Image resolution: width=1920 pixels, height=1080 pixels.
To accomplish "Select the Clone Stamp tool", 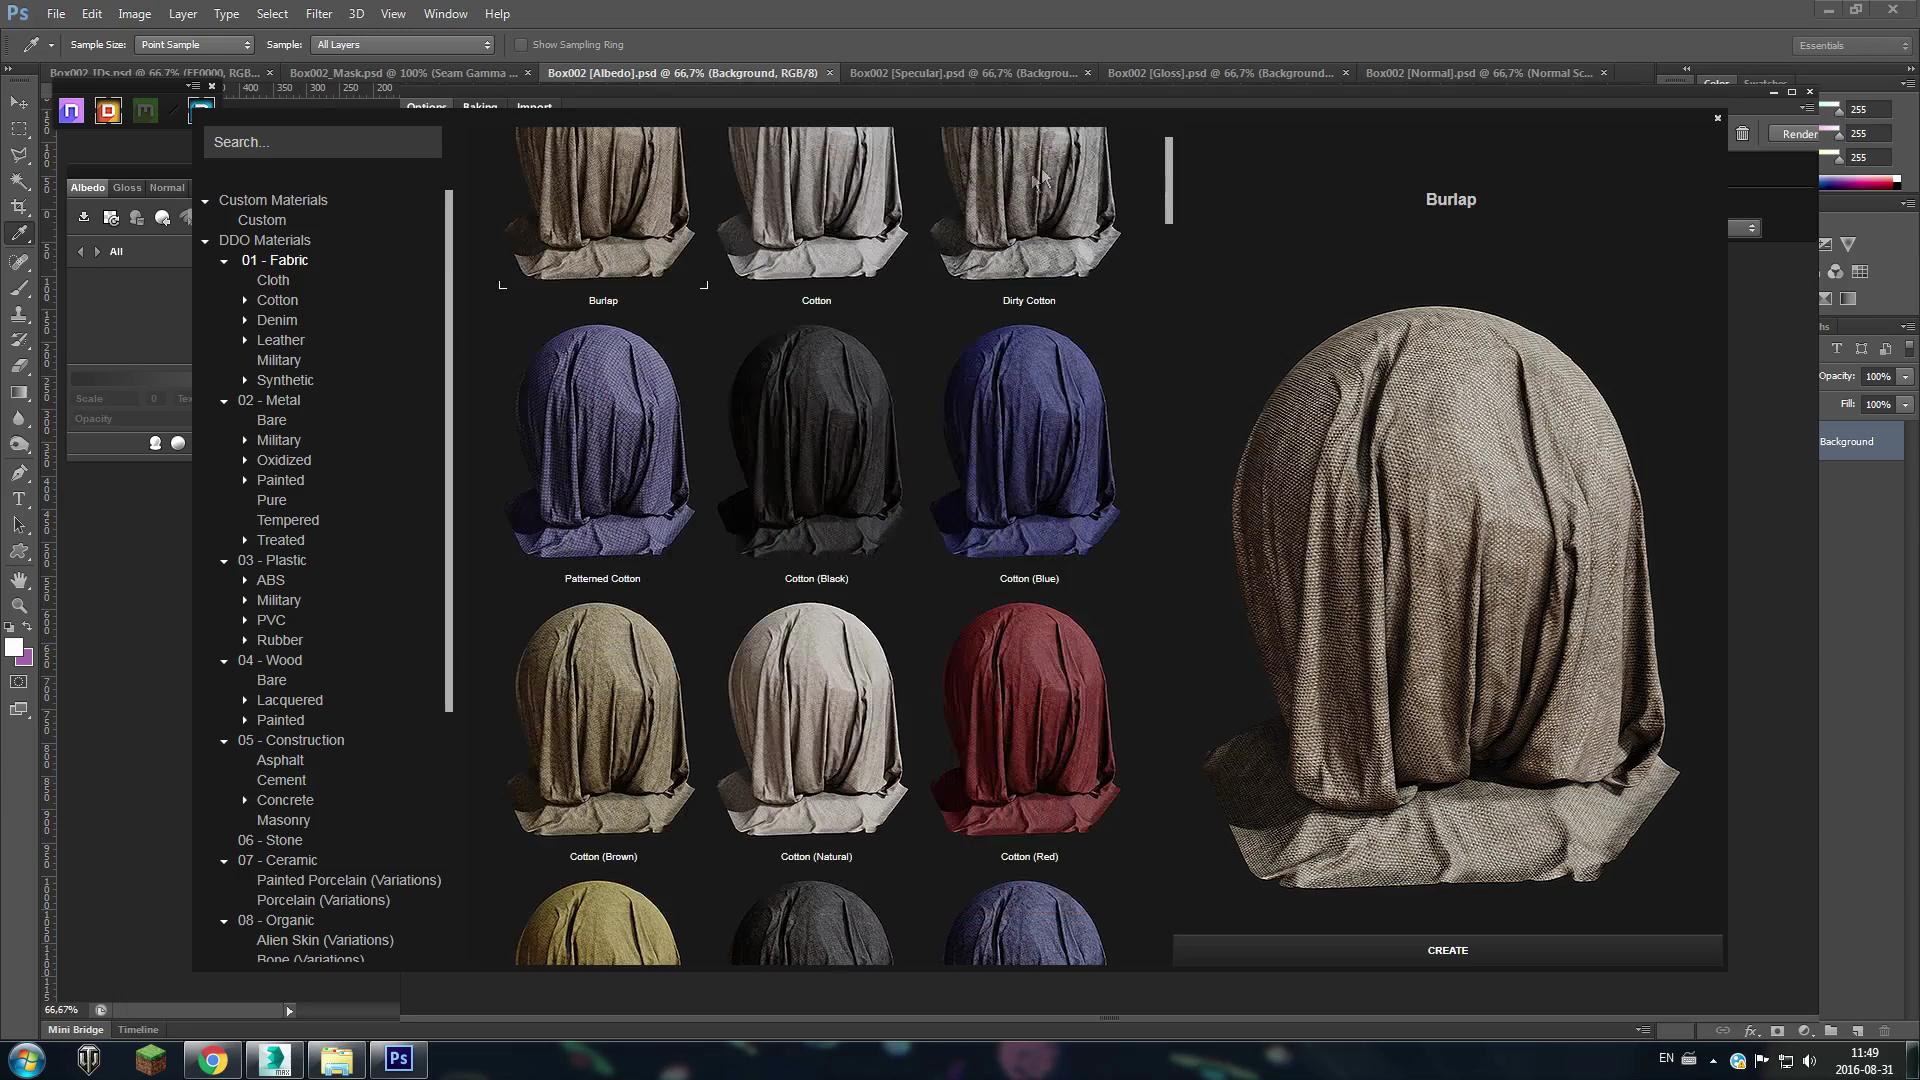I will pos(19,314).
